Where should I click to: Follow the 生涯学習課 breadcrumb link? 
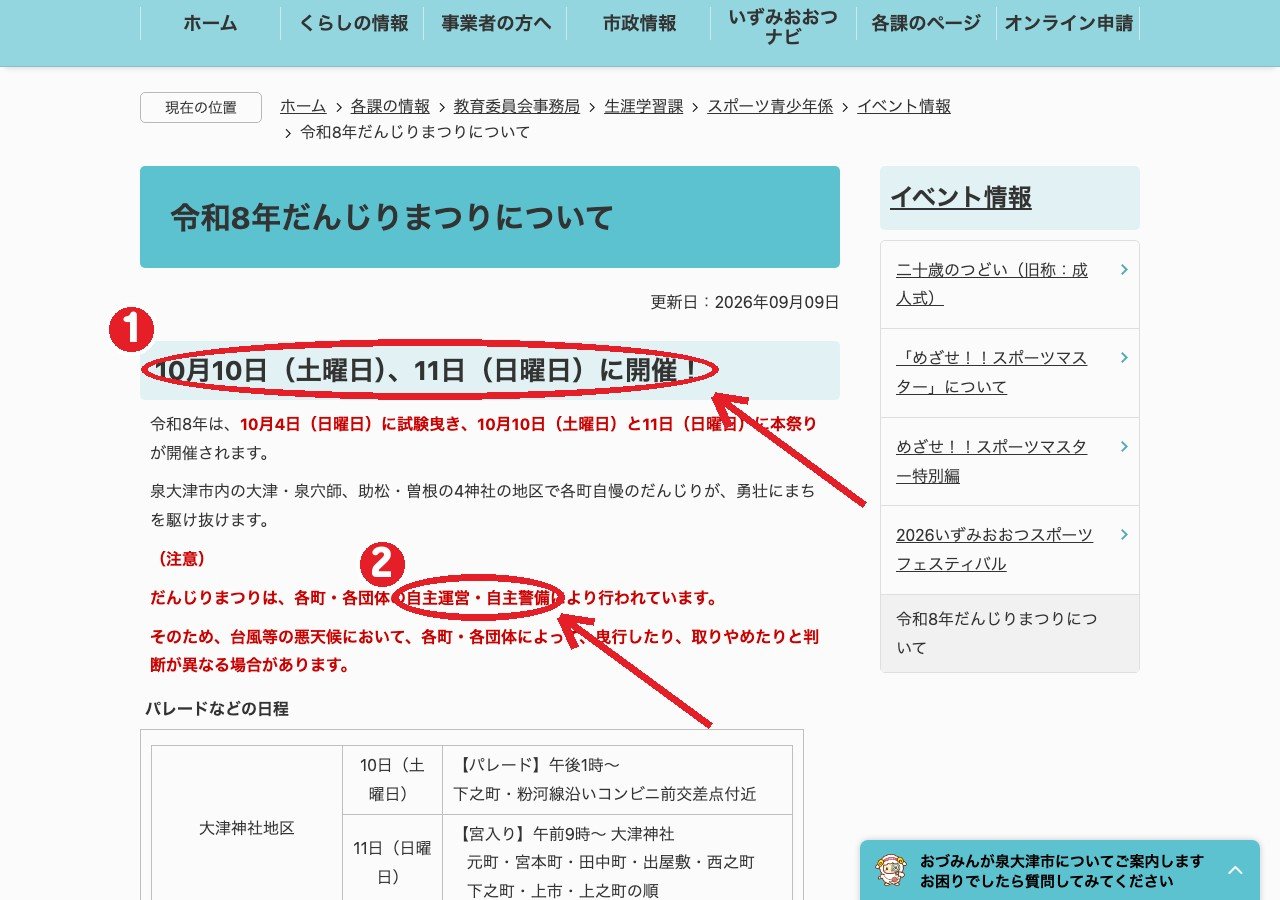pos(644,106)
